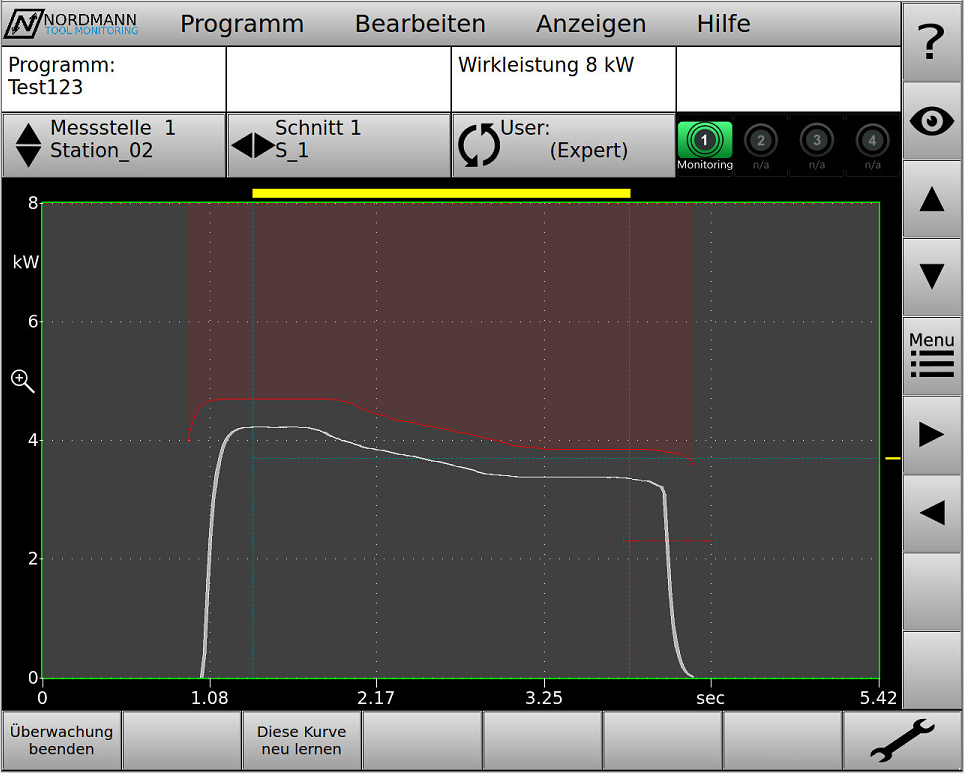Open the Programm menu
The width and height of the screenshot is (964, 773).
pos(241,23)
